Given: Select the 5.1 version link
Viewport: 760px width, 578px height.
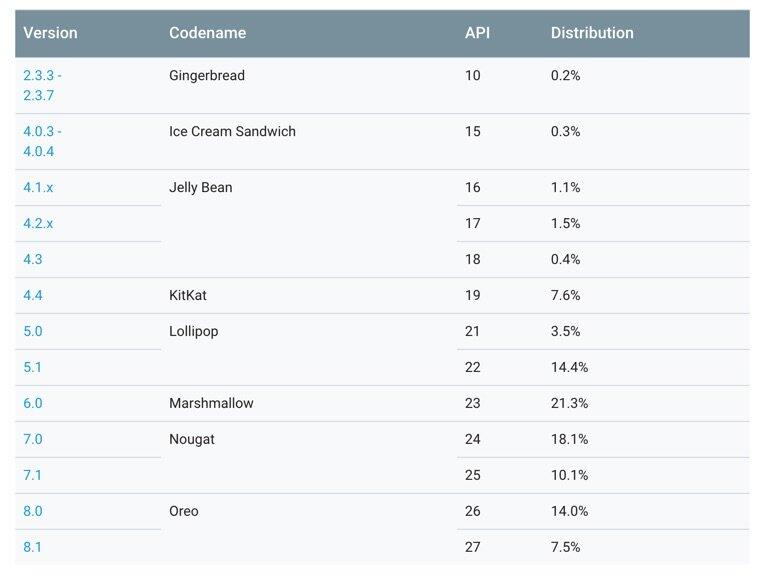Looking at the screenshot, I should (33, 367).
